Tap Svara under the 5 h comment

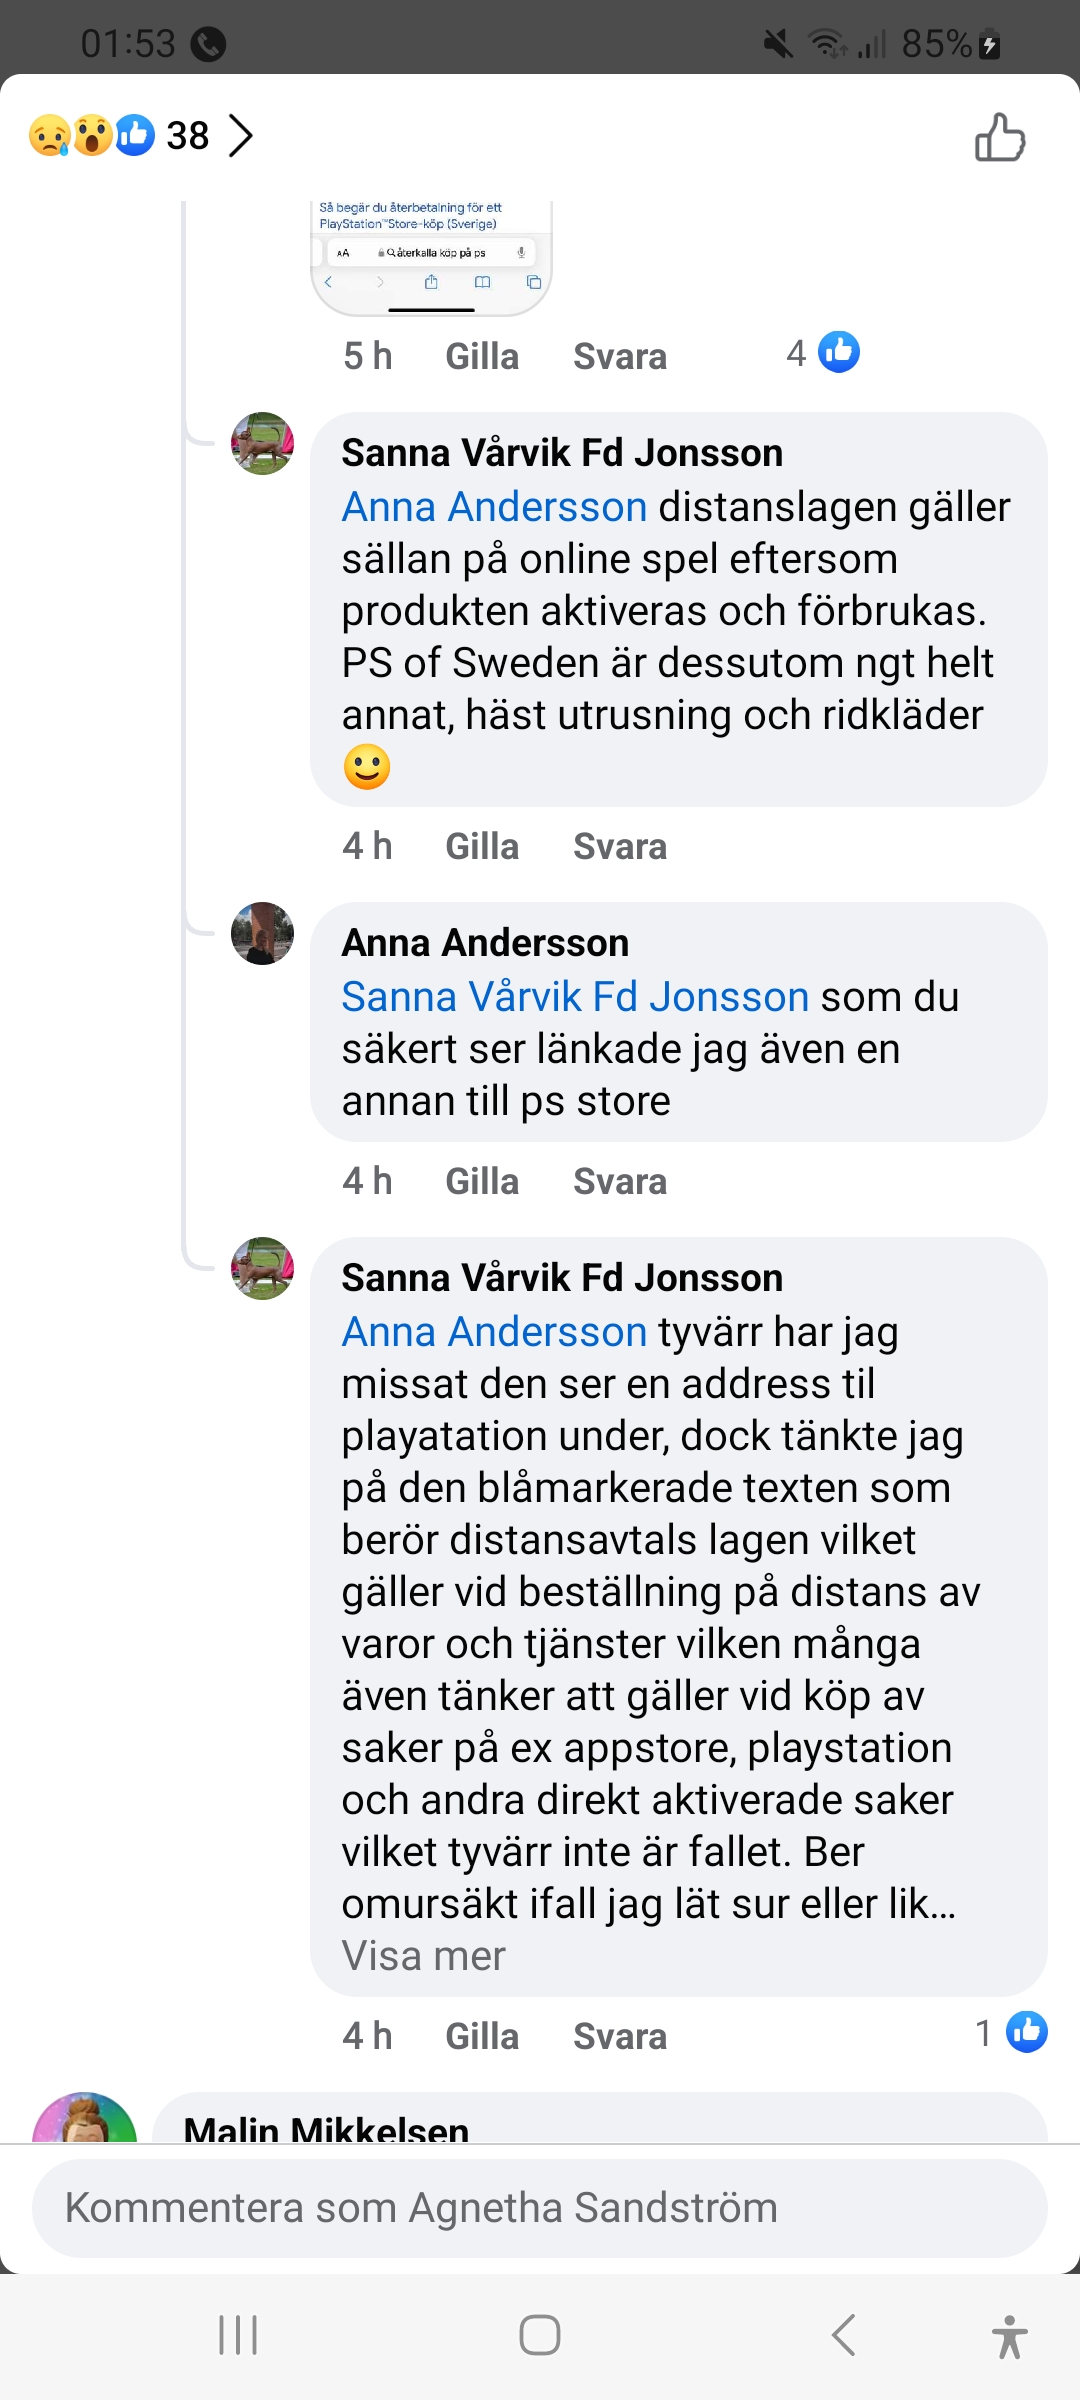(619, 356)
